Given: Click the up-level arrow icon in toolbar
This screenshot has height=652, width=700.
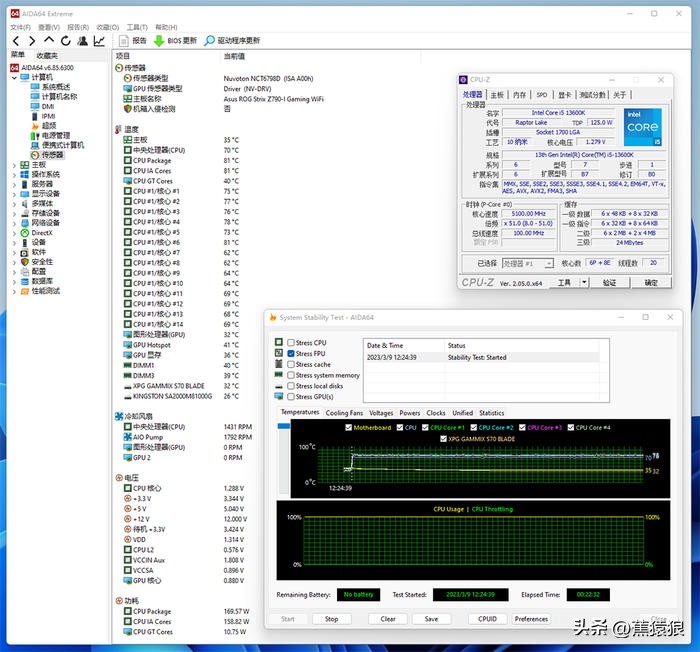Looking at the screenshot, I should pos(48,41).
